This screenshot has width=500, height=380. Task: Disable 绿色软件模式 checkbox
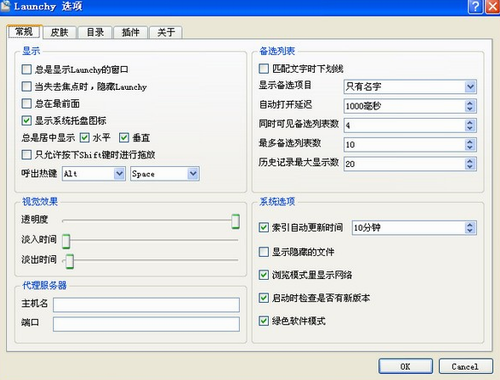point(264,321)
